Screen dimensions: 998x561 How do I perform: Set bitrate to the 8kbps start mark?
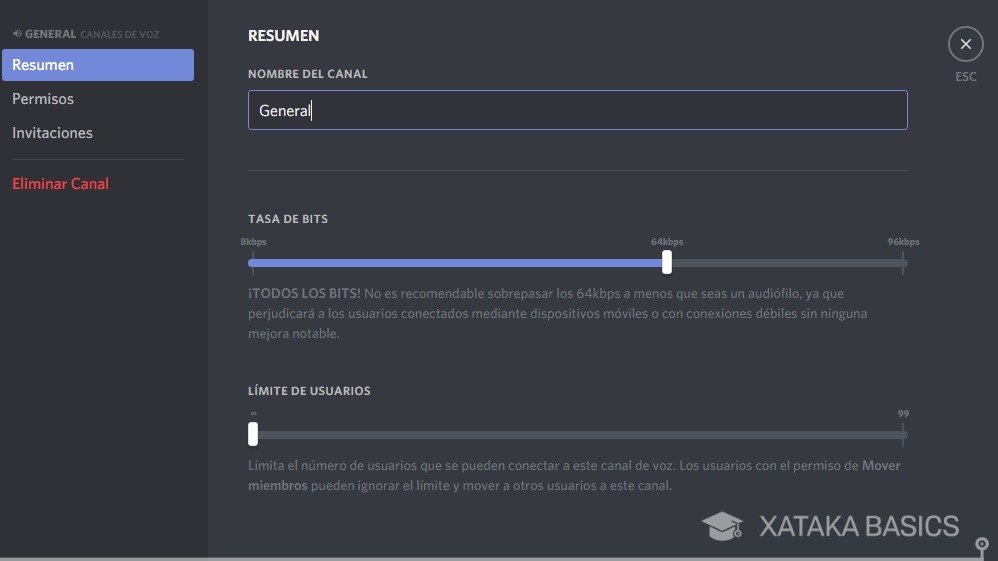(253, 262)
